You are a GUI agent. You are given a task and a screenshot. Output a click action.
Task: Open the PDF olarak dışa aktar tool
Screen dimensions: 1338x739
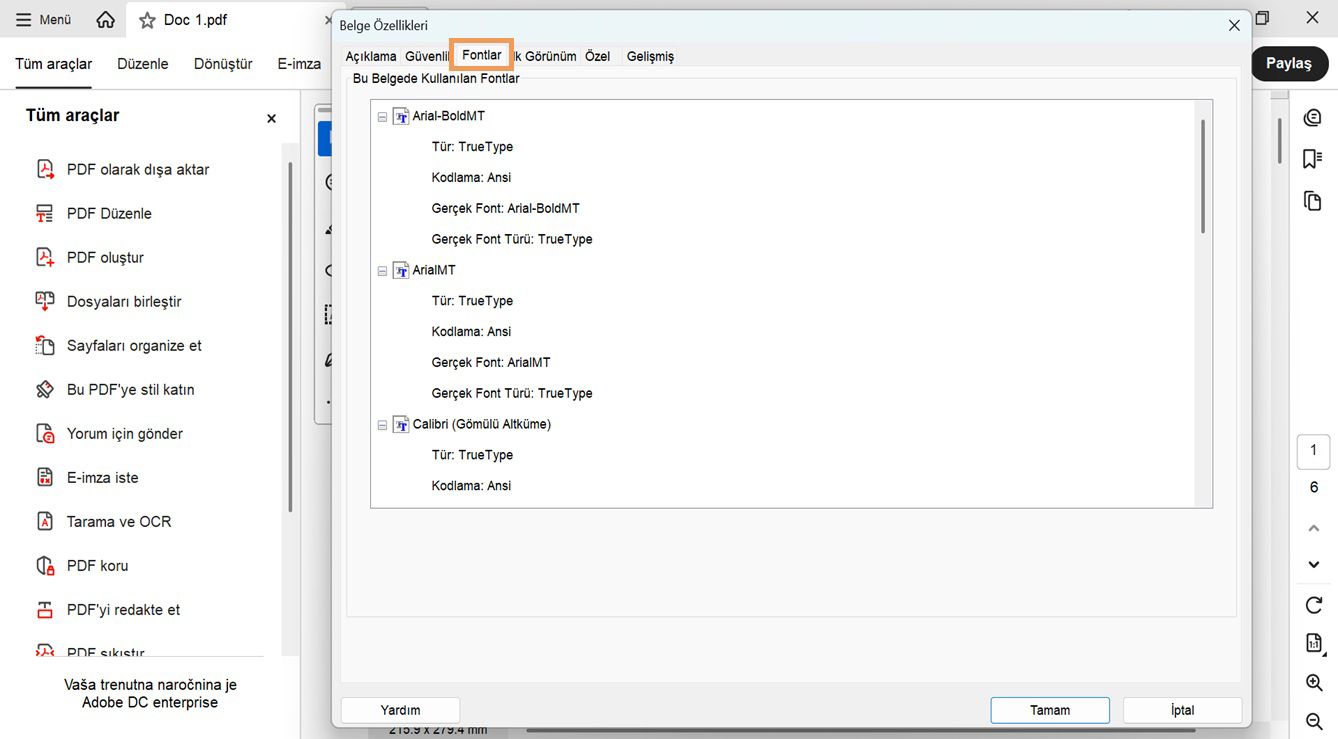click(x=123, y=169)
